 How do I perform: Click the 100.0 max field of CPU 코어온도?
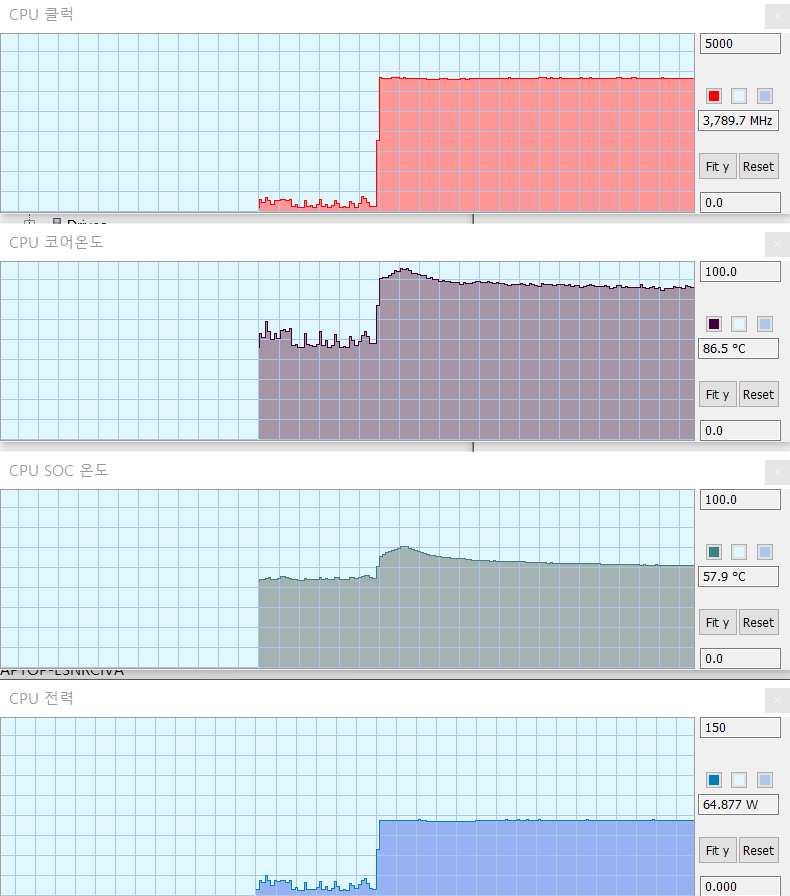[x=740, y=271]
